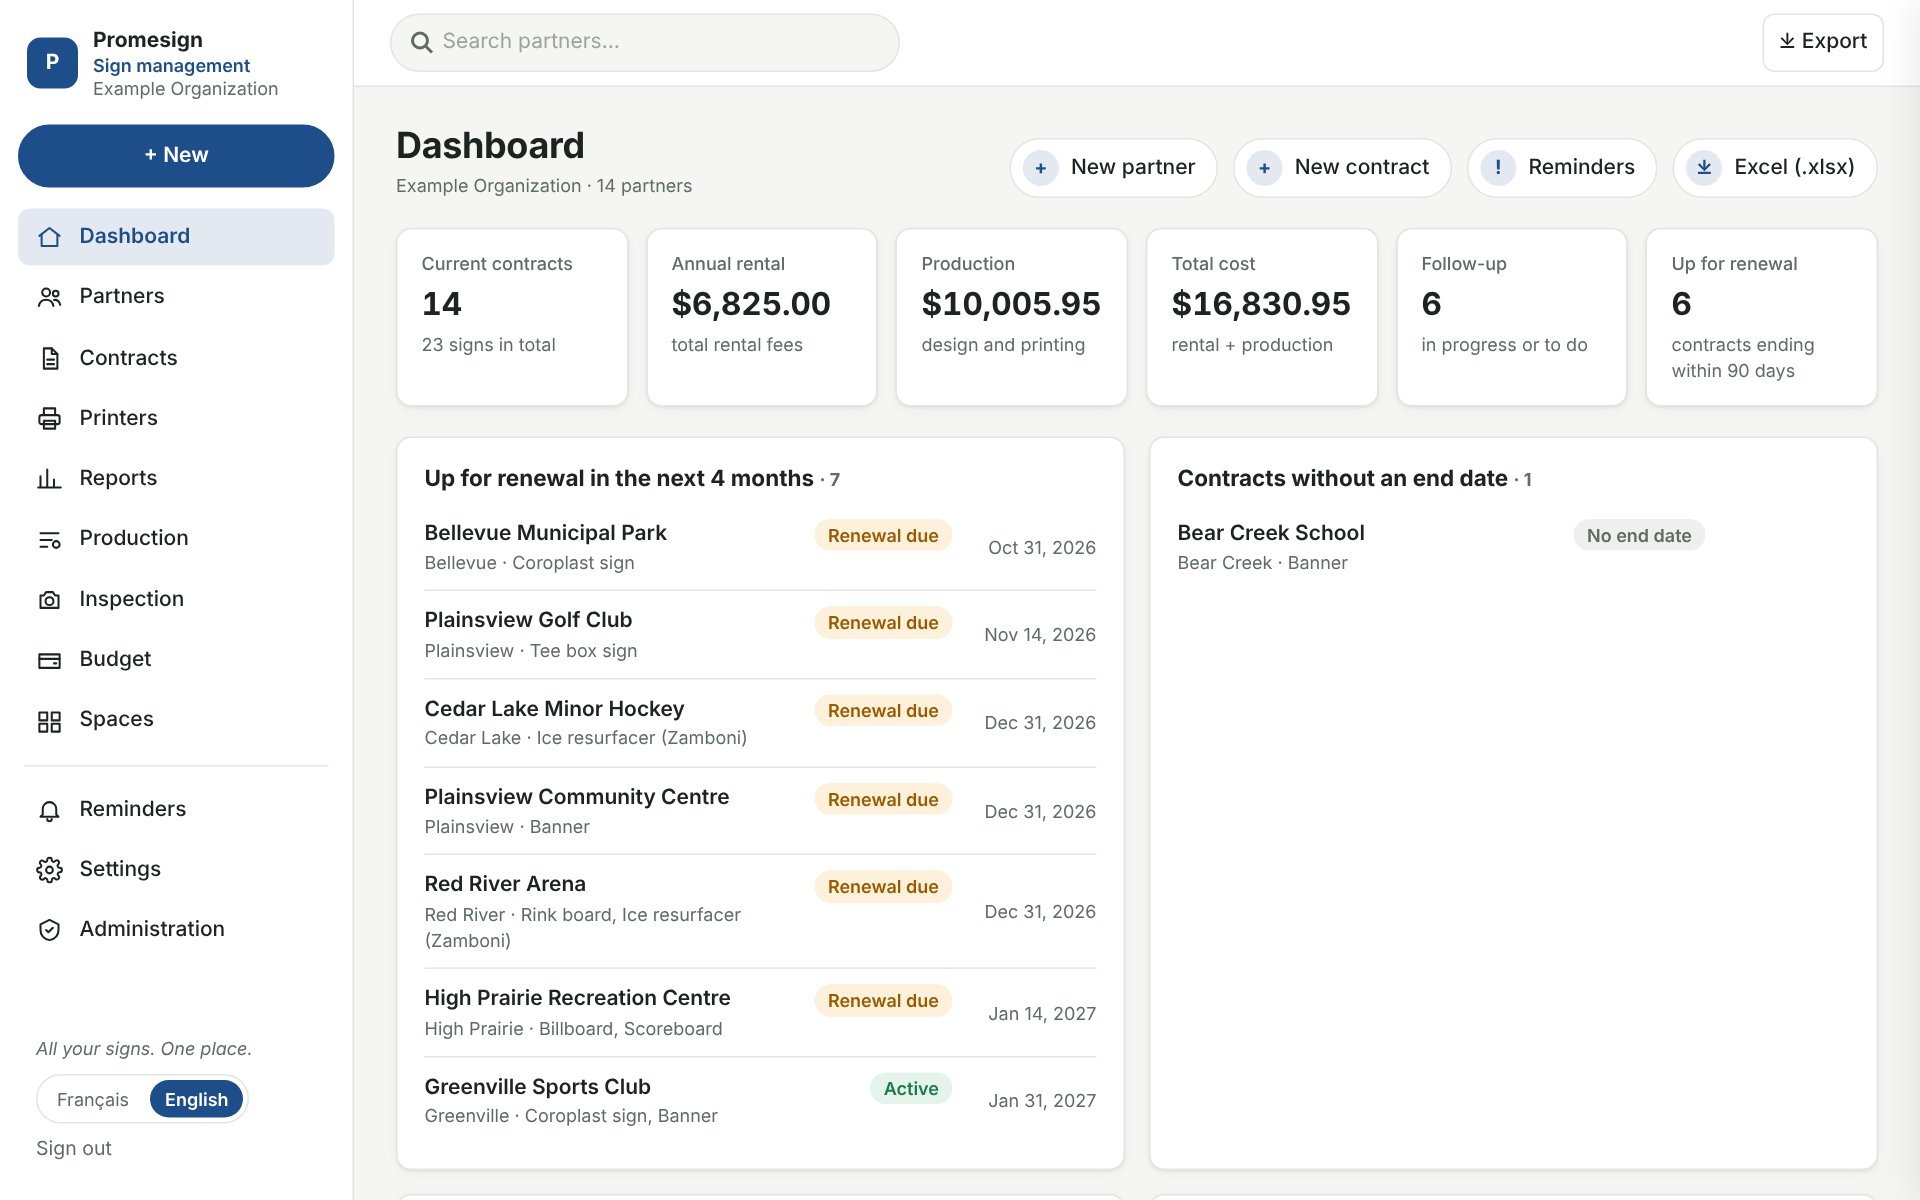Open the Up for renewal stat card
Viewport: 1920px width, 1200px height.
[1761, 317]
